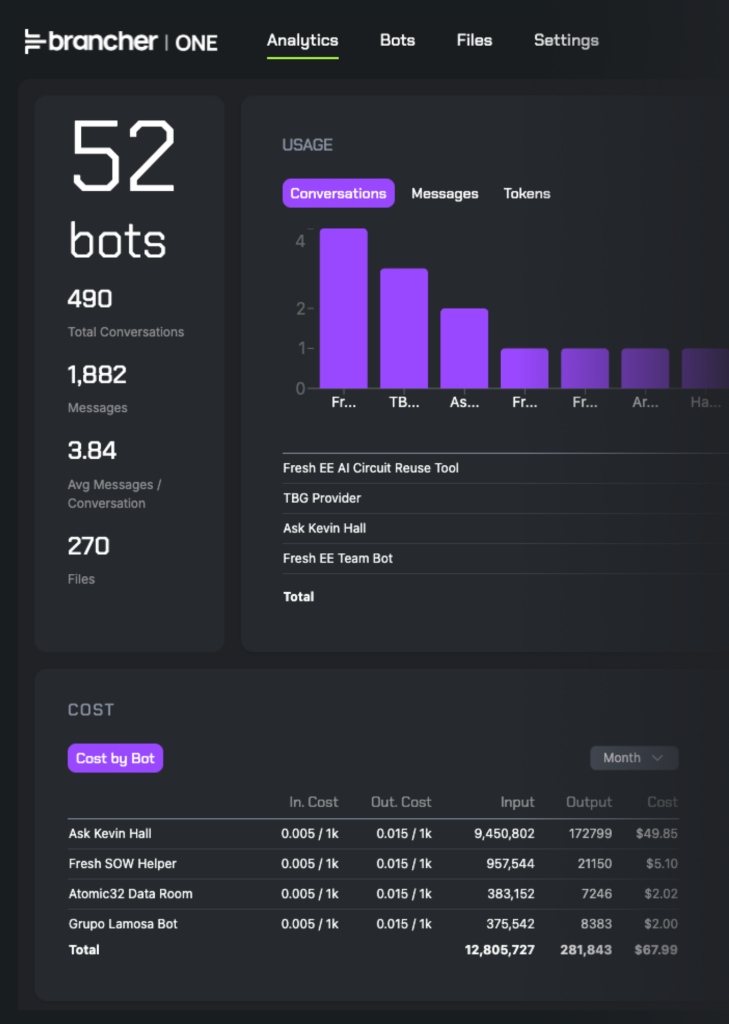This screenshot has height=1024, width=729.
Task: Click the 172799 output value
Action: tap(591, 834)
